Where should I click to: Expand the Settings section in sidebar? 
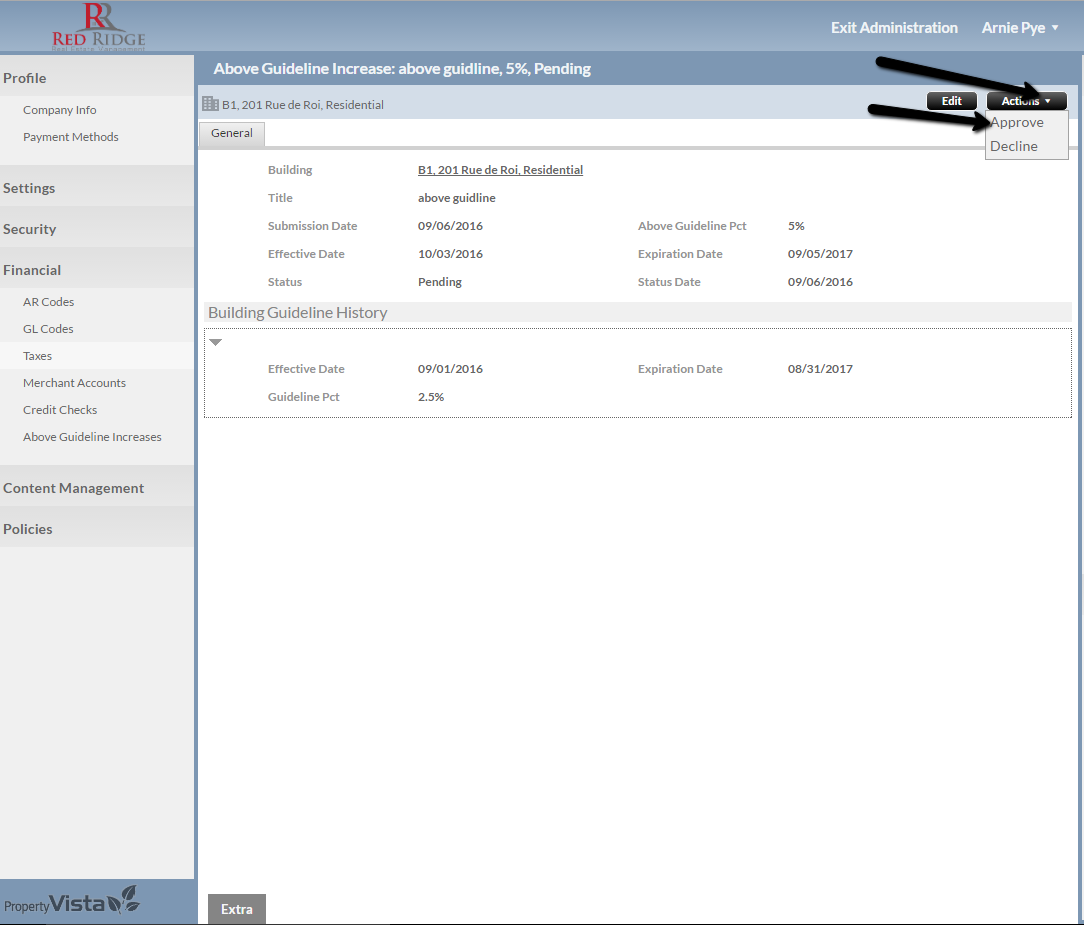30,188
